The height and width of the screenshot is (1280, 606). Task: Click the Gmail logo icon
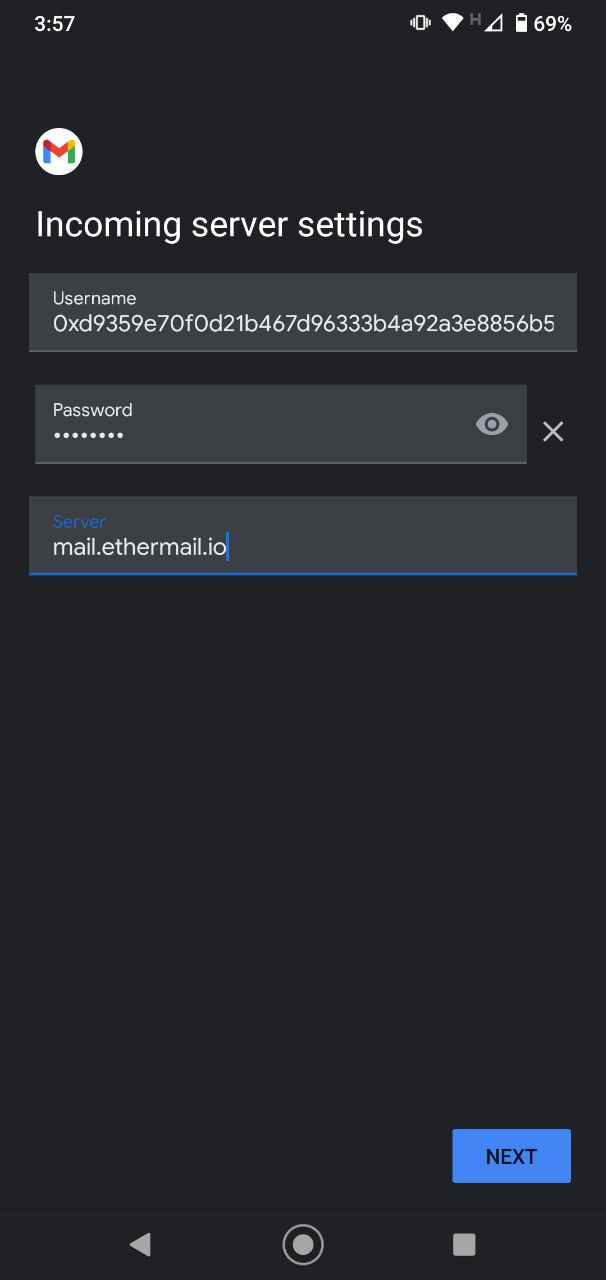pyautogui.click(x=58, y=150)
